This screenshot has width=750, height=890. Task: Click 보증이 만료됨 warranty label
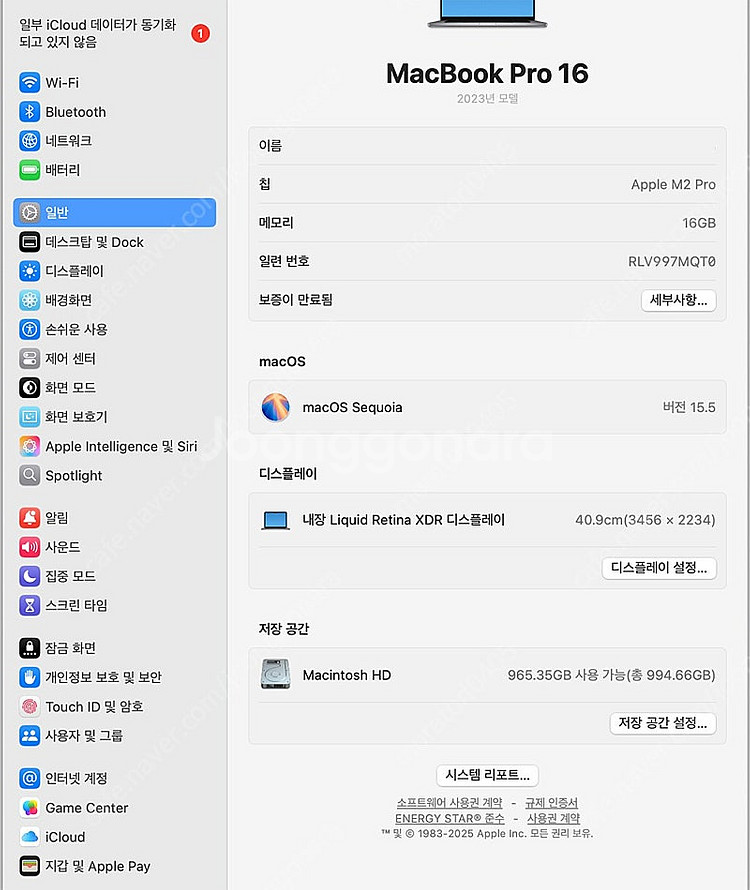(x=296, y=300)
